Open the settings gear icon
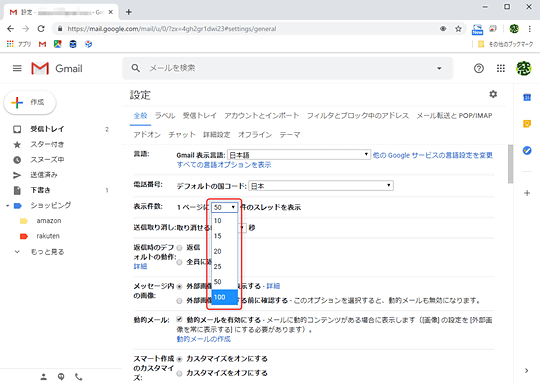Image resolution: width=540 pixels, height=384 pixels. 493,94
